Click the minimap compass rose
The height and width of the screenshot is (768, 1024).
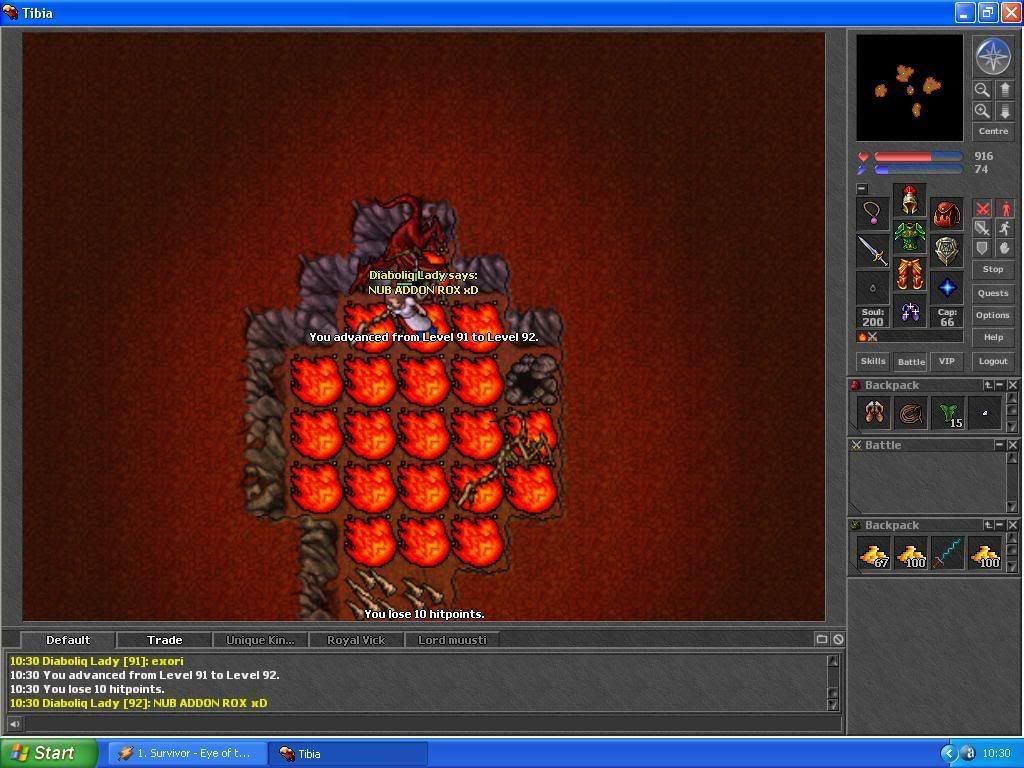tap(993, 57)
